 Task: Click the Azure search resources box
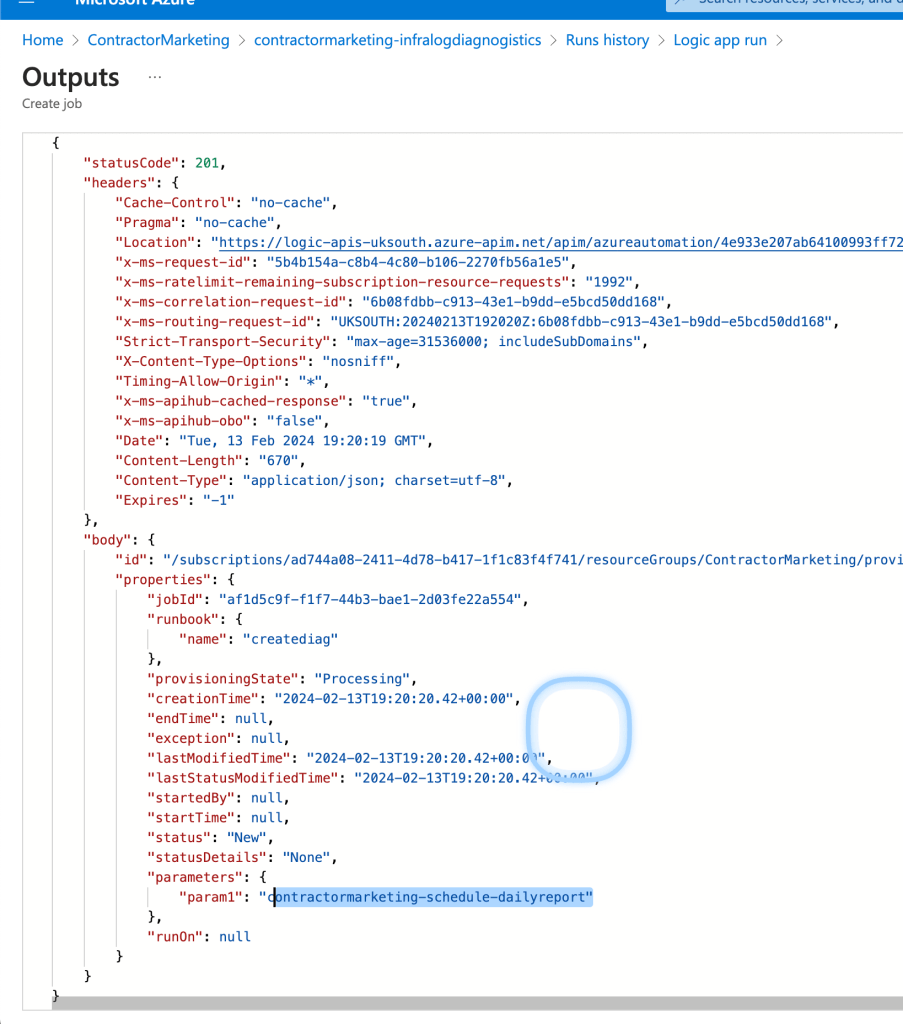tap(784, 5)
